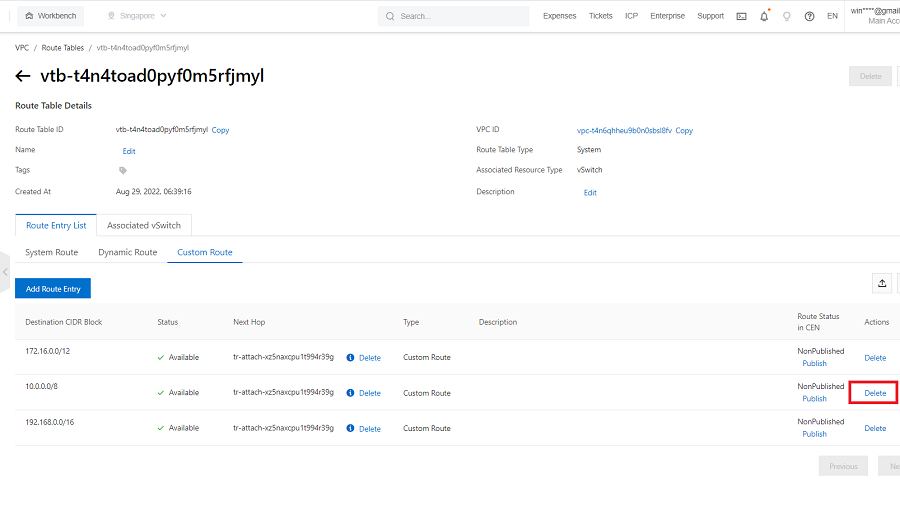Open the notifications bell
The image size is (900, 506).
[764, 16]
